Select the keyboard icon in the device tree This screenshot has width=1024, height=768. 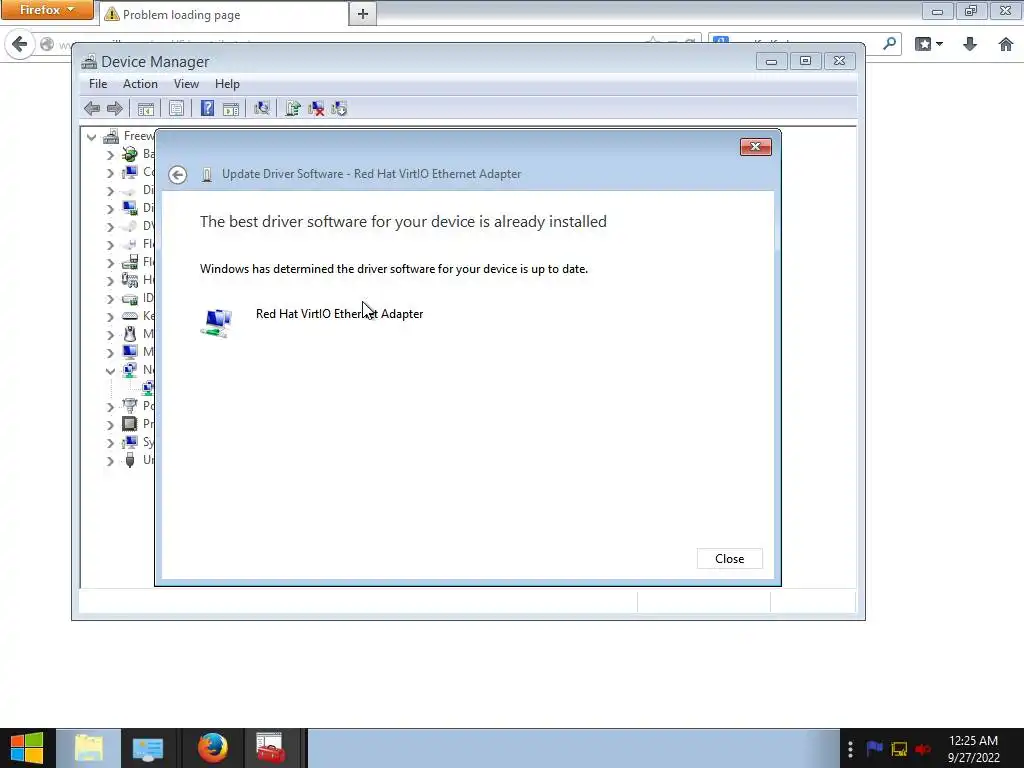coord(130,315)
